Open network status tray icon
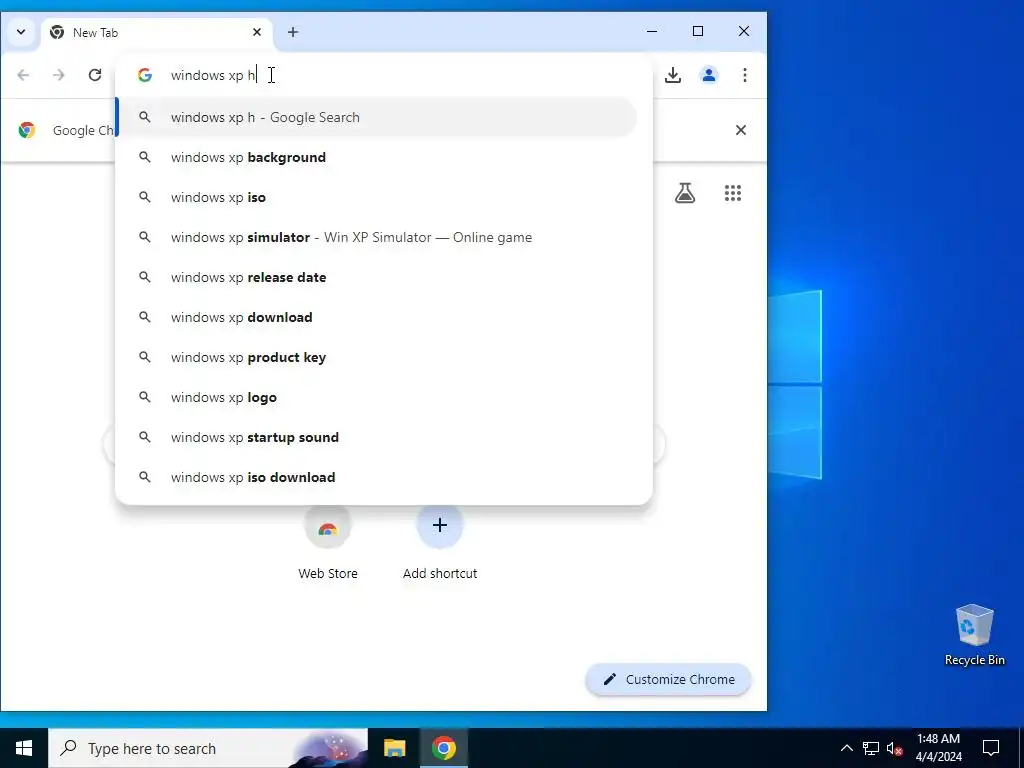This screenshot has width=1024, height=768. point(871,748)
